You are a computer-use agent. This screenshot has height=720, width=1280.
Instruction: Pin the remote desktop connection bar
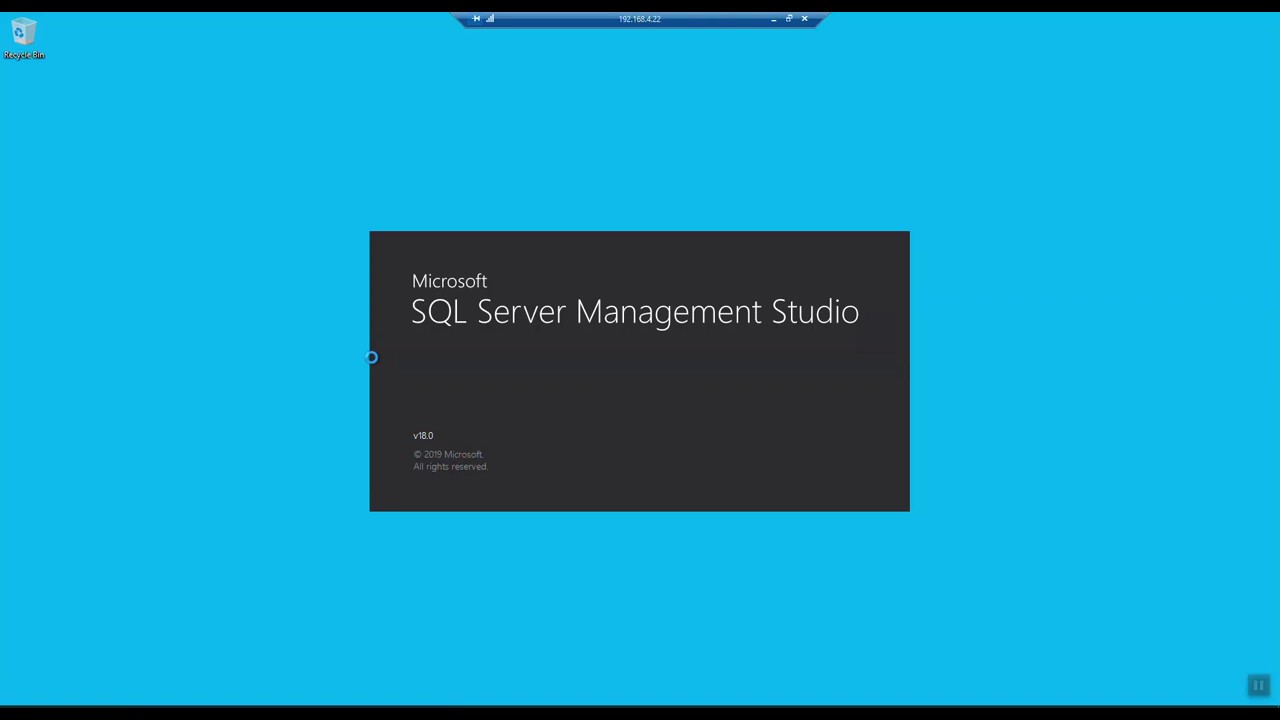[476, 19]
